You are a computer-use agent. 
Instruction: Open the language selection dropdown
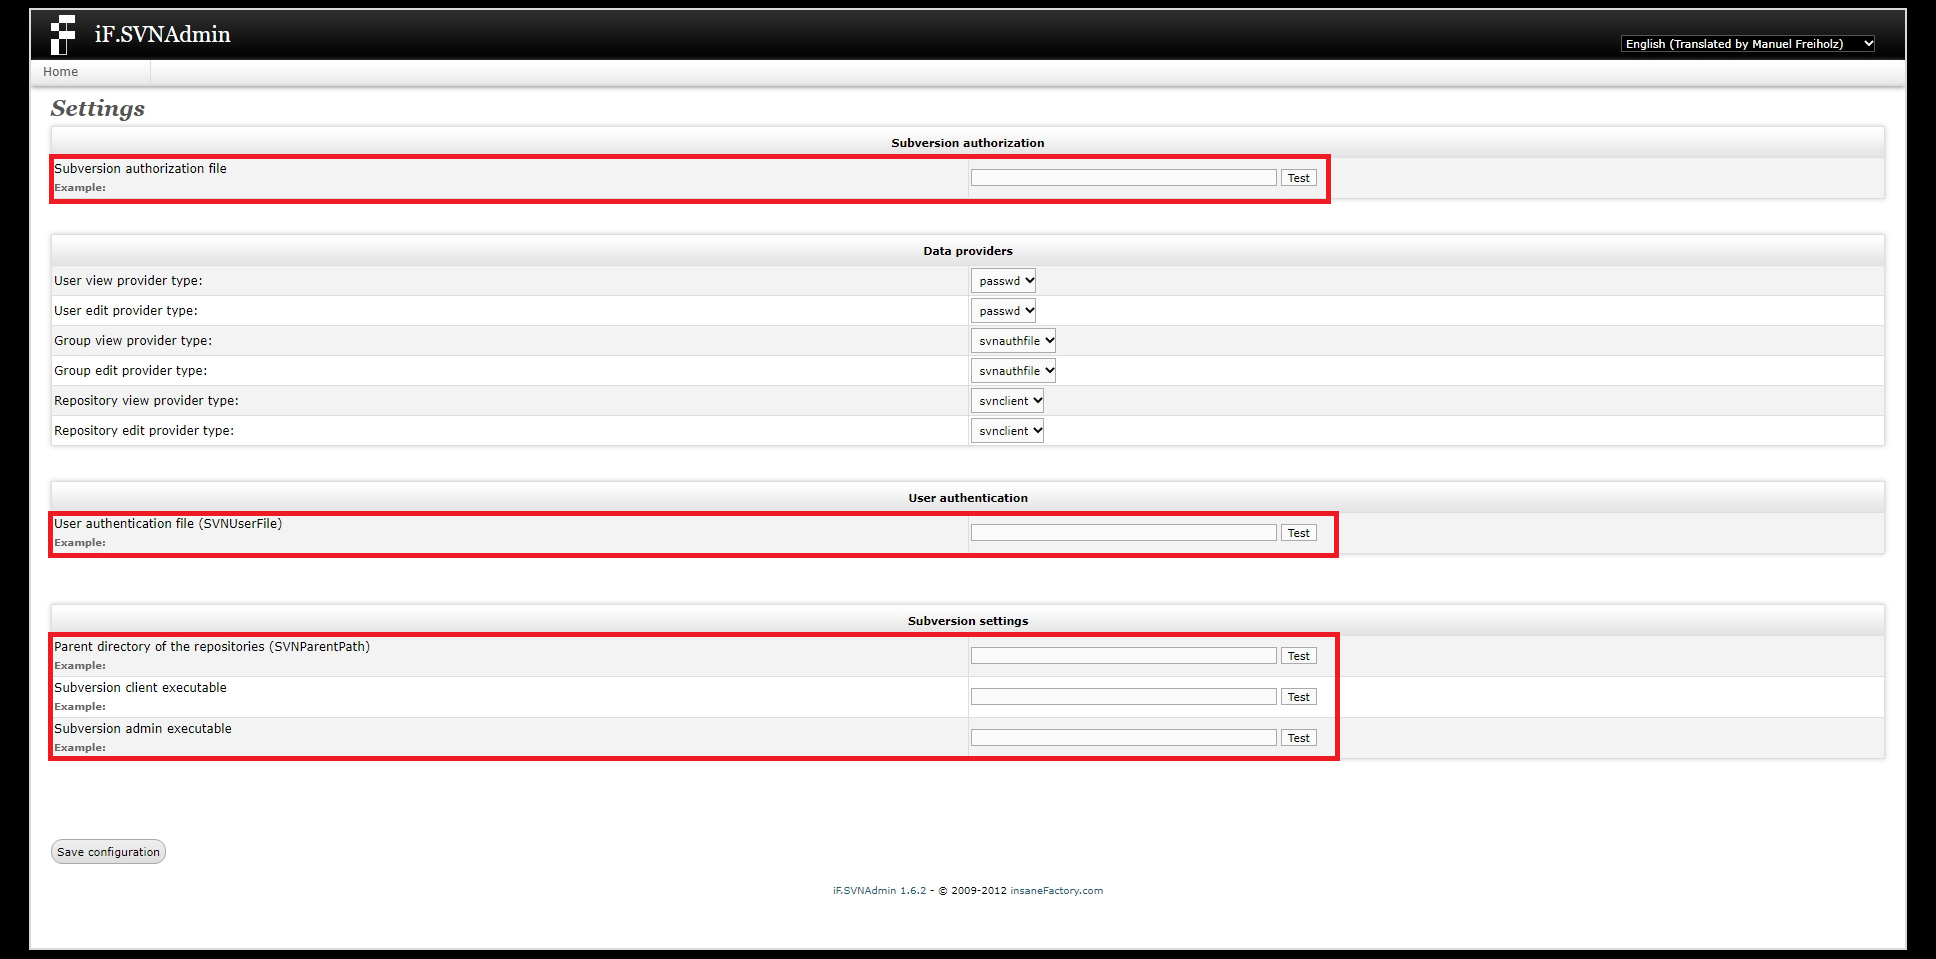coord(1747,44)
